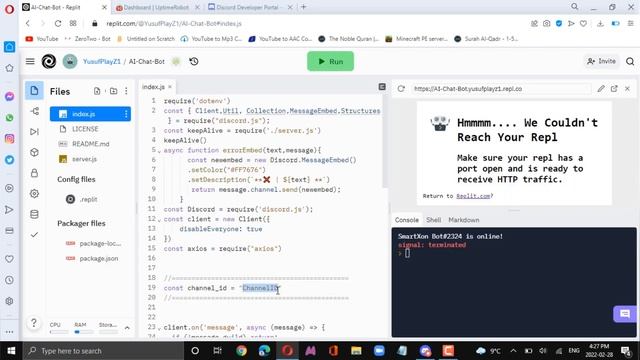Reload the browser page
This screenshot has width=640, height=360.
(58, 24)
